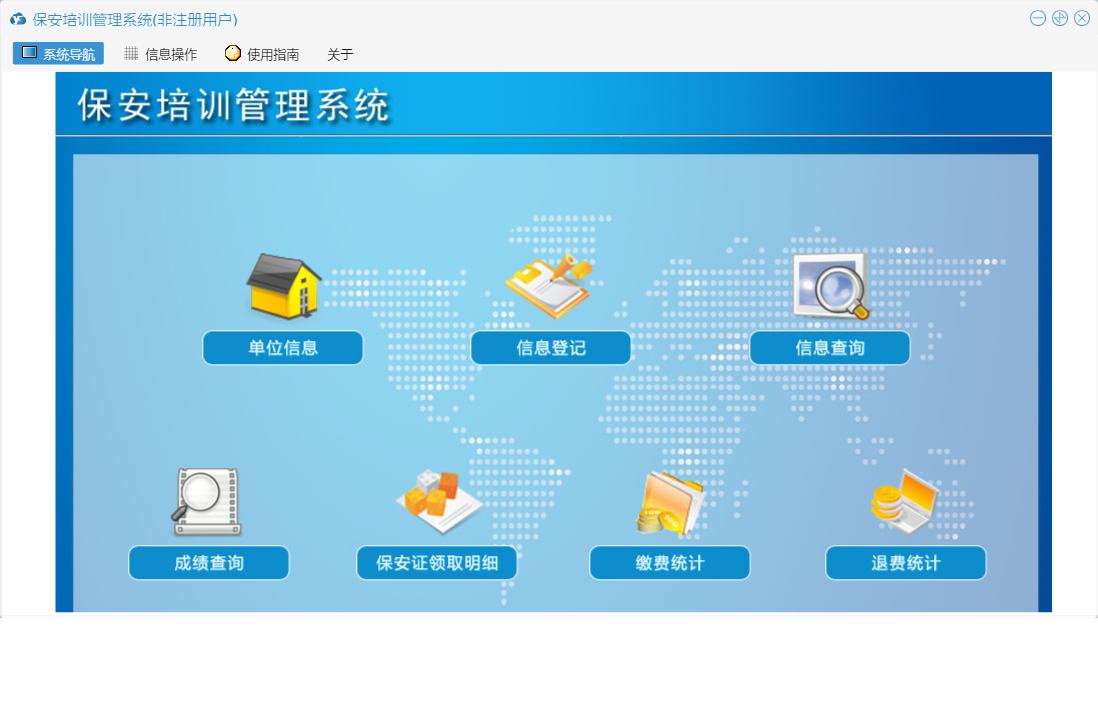The height and width of the screenshot is (719, 1098).
Task: Maximize the window with the middle title button
Action: click(1060, 18)
